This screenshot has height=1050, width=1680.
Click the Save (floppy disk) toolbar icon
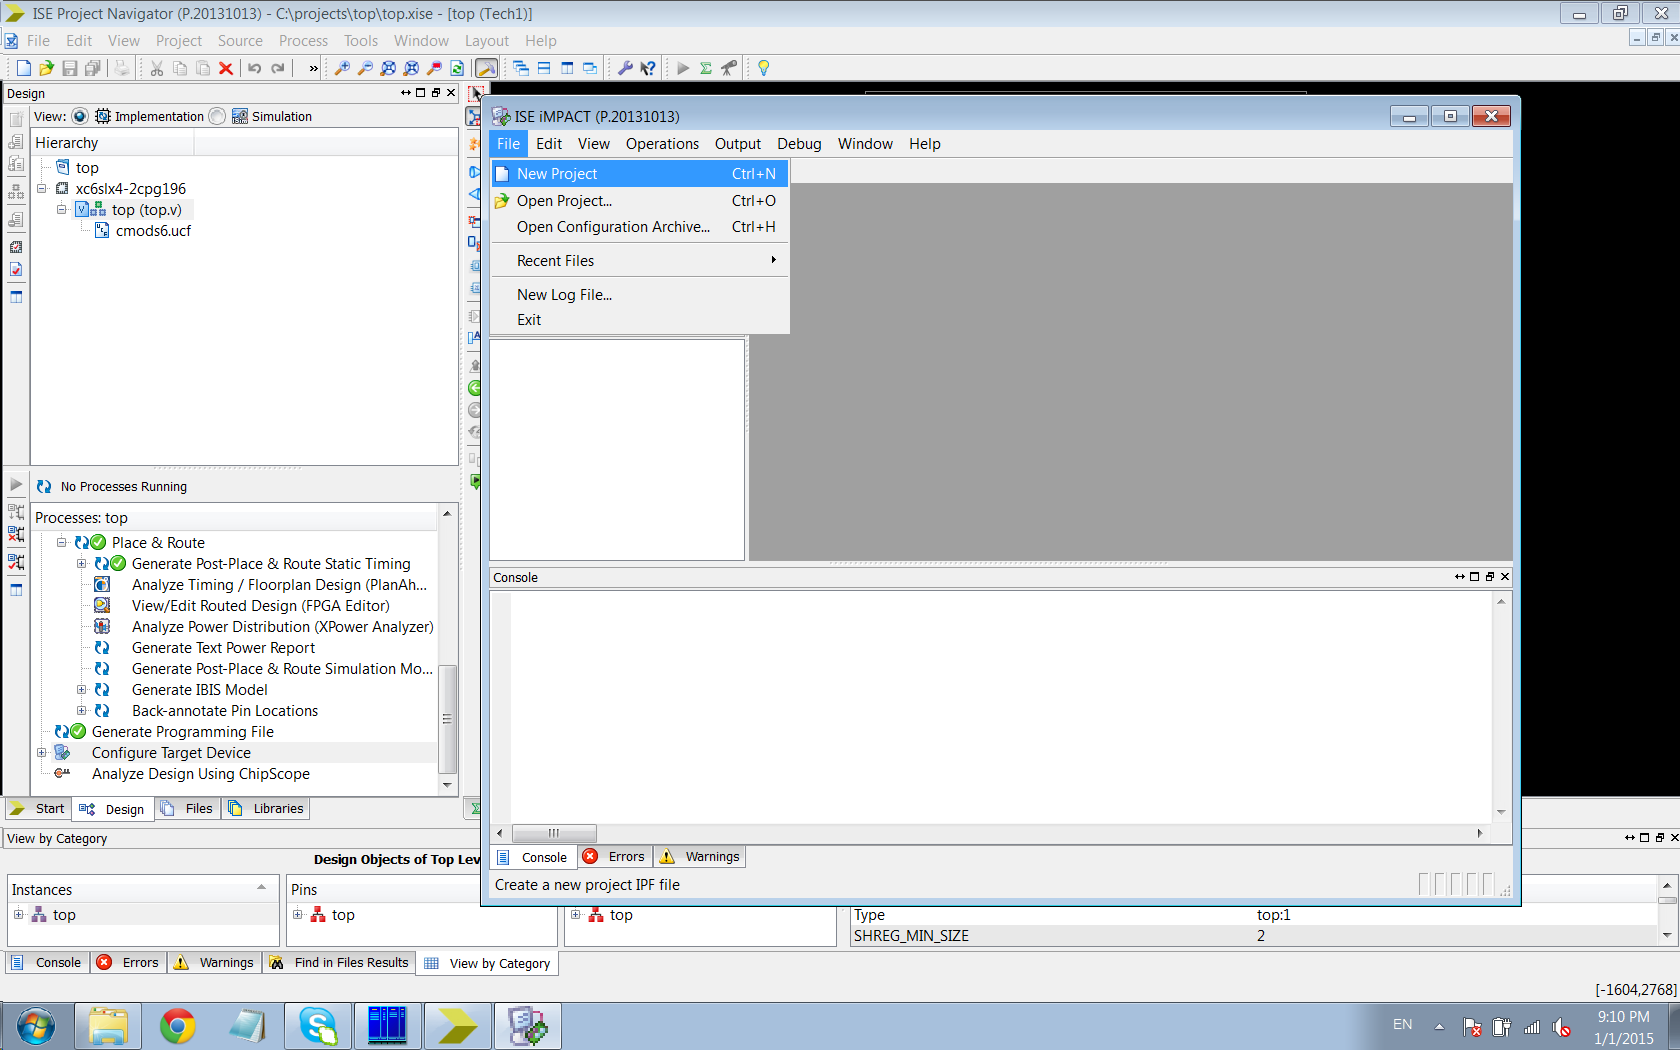[69, 68]
